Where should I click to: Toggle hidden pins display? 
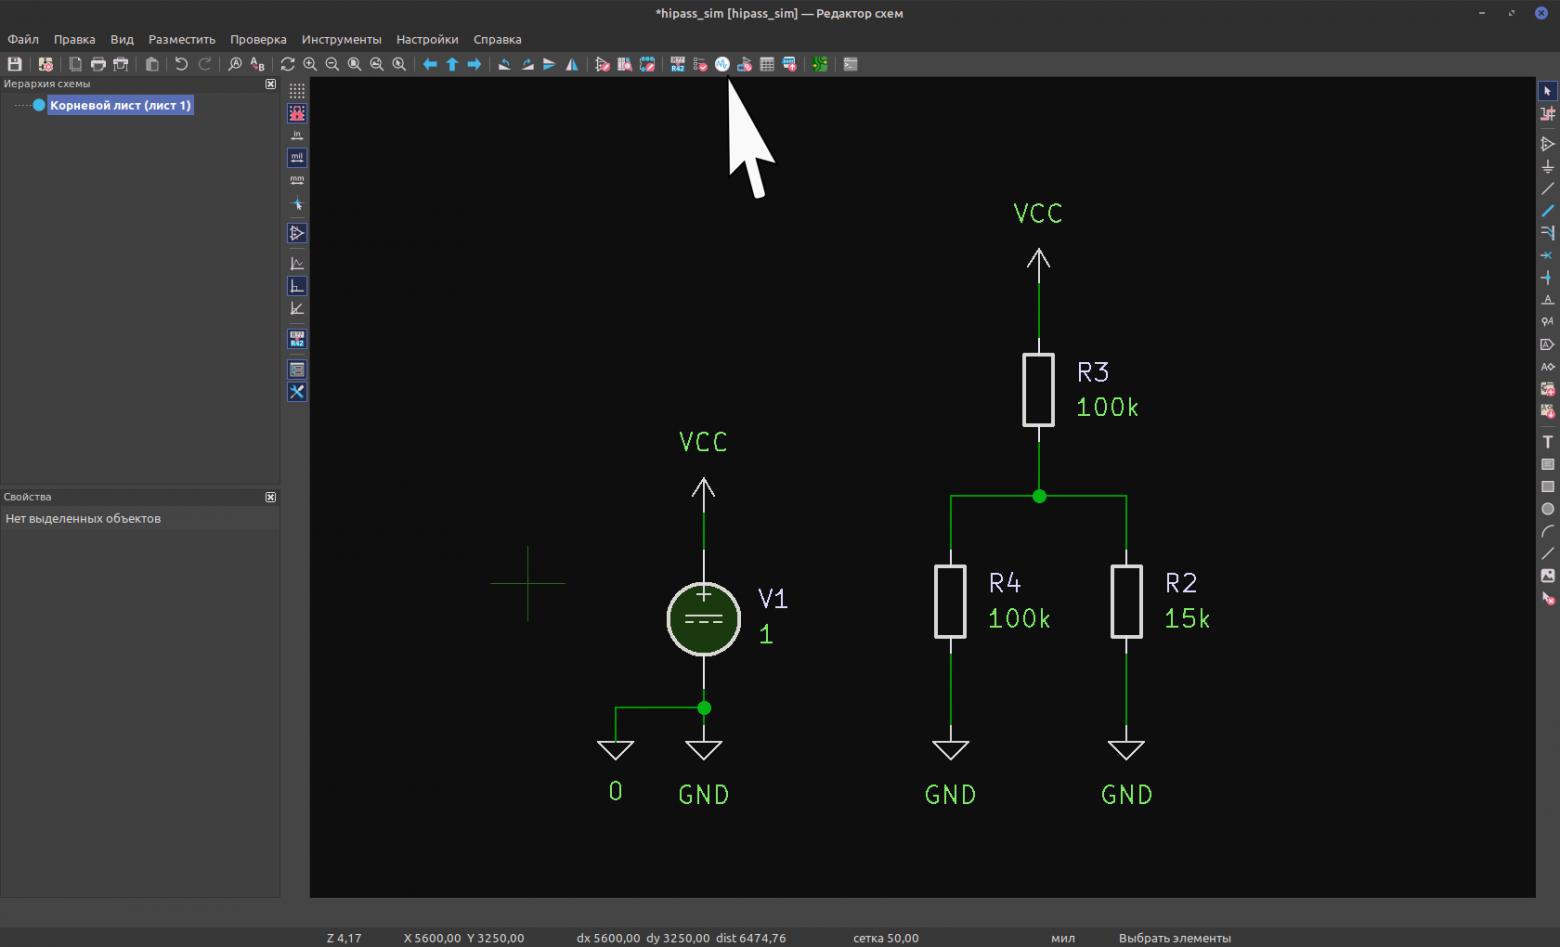[x=297, y=233]
